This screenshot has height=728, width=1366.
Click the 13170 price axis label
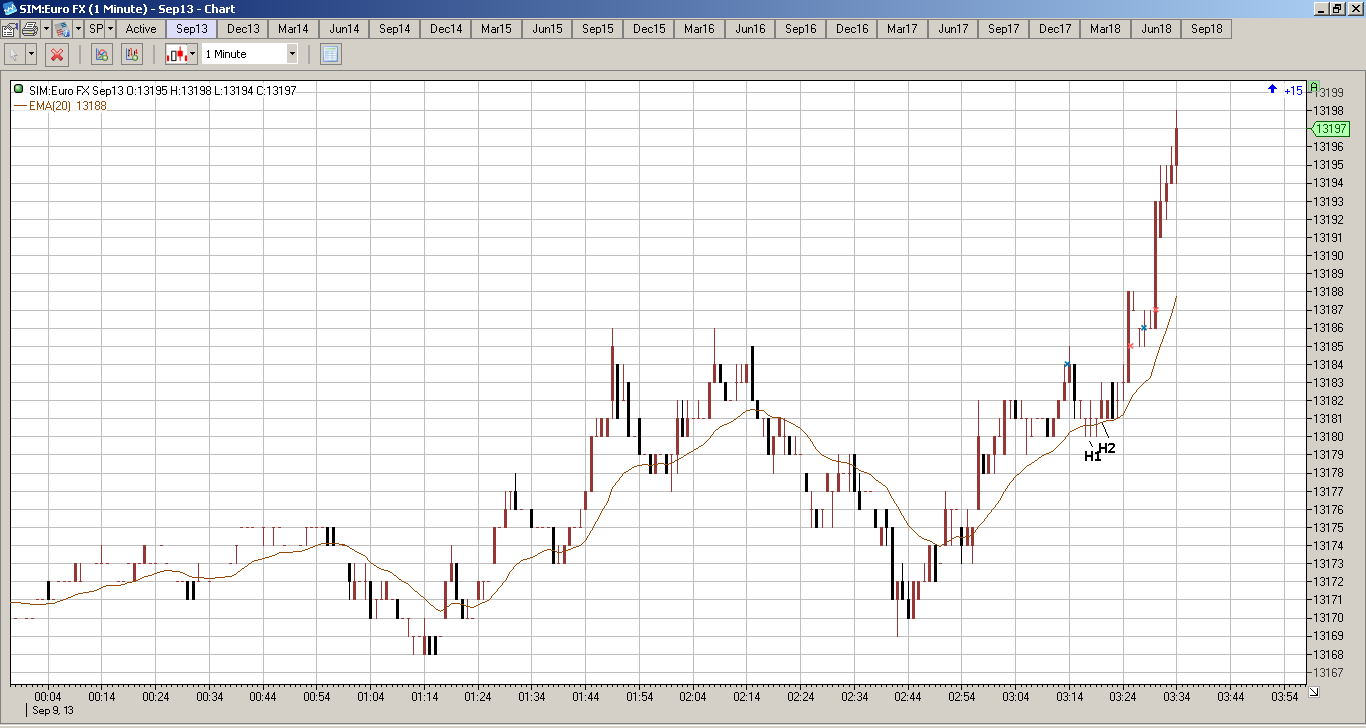(x=1328, y=618)
